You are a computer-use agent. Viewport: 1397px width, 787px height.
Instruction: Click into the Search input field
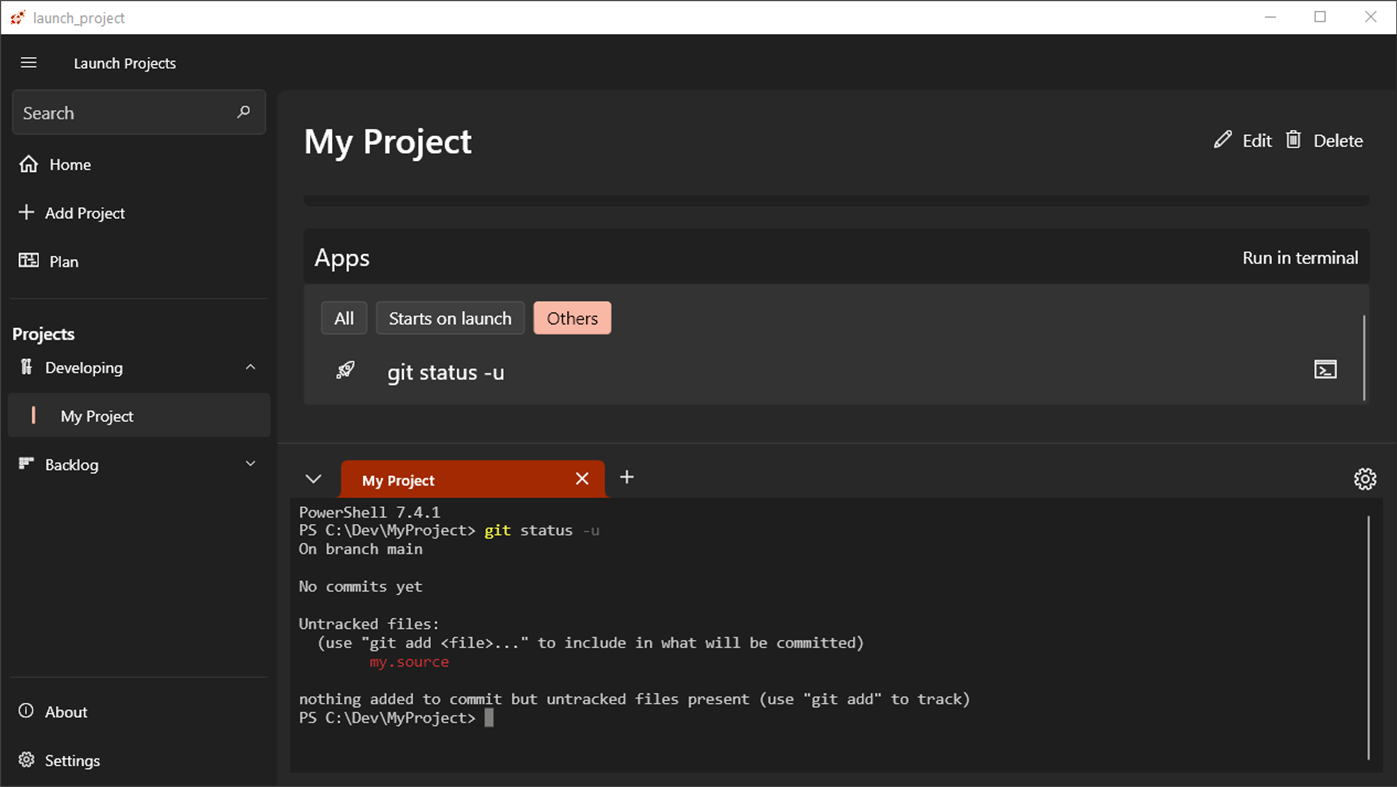point(120,113)
